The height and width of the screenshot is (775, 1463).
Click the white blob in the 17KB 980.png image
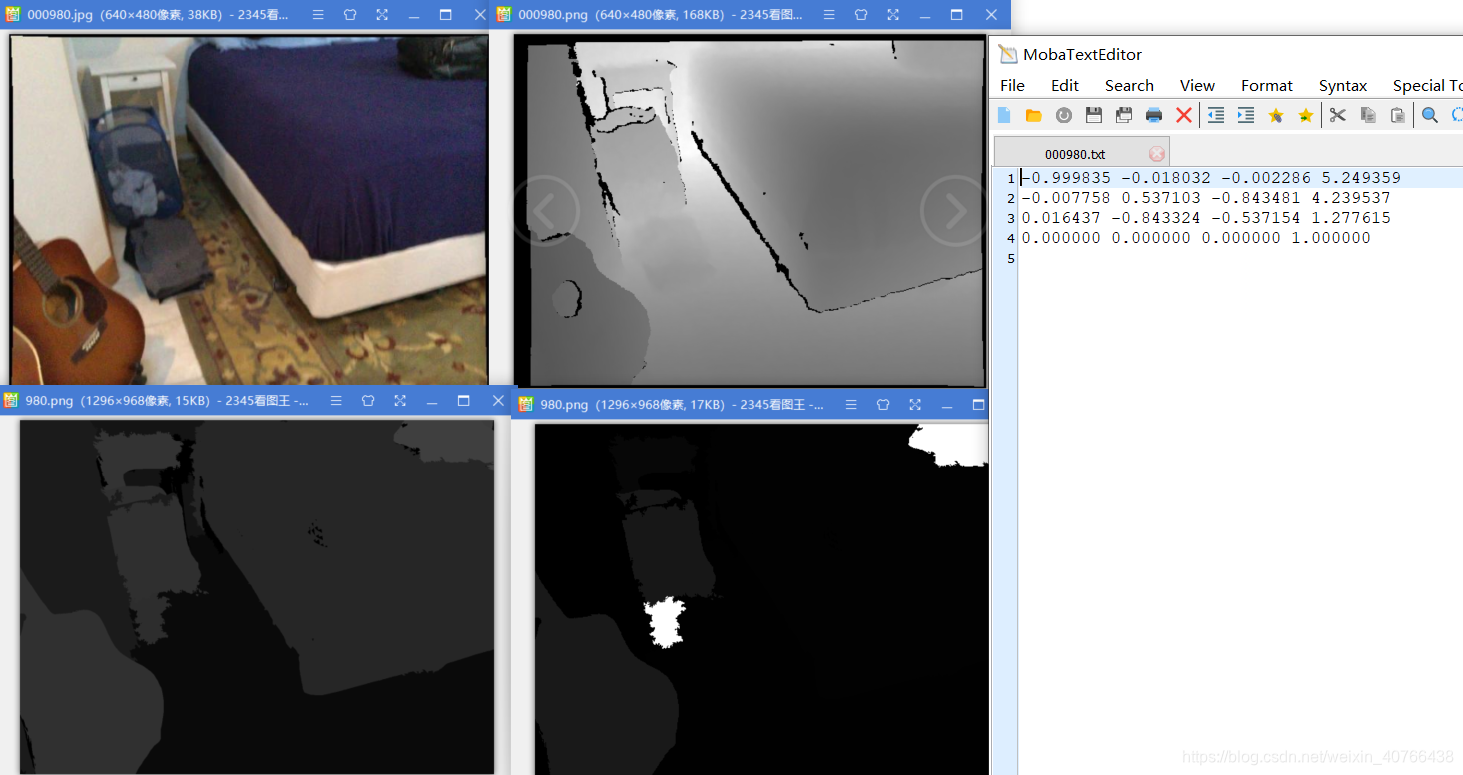(666, 622)
